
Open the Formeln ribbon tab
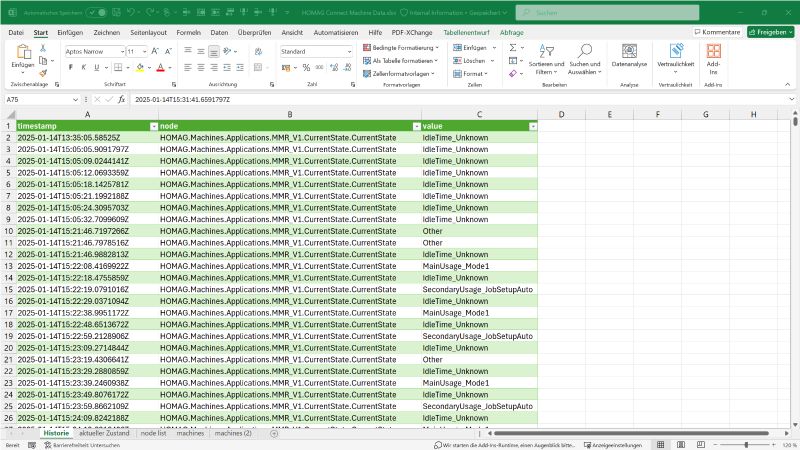[188, 32]
